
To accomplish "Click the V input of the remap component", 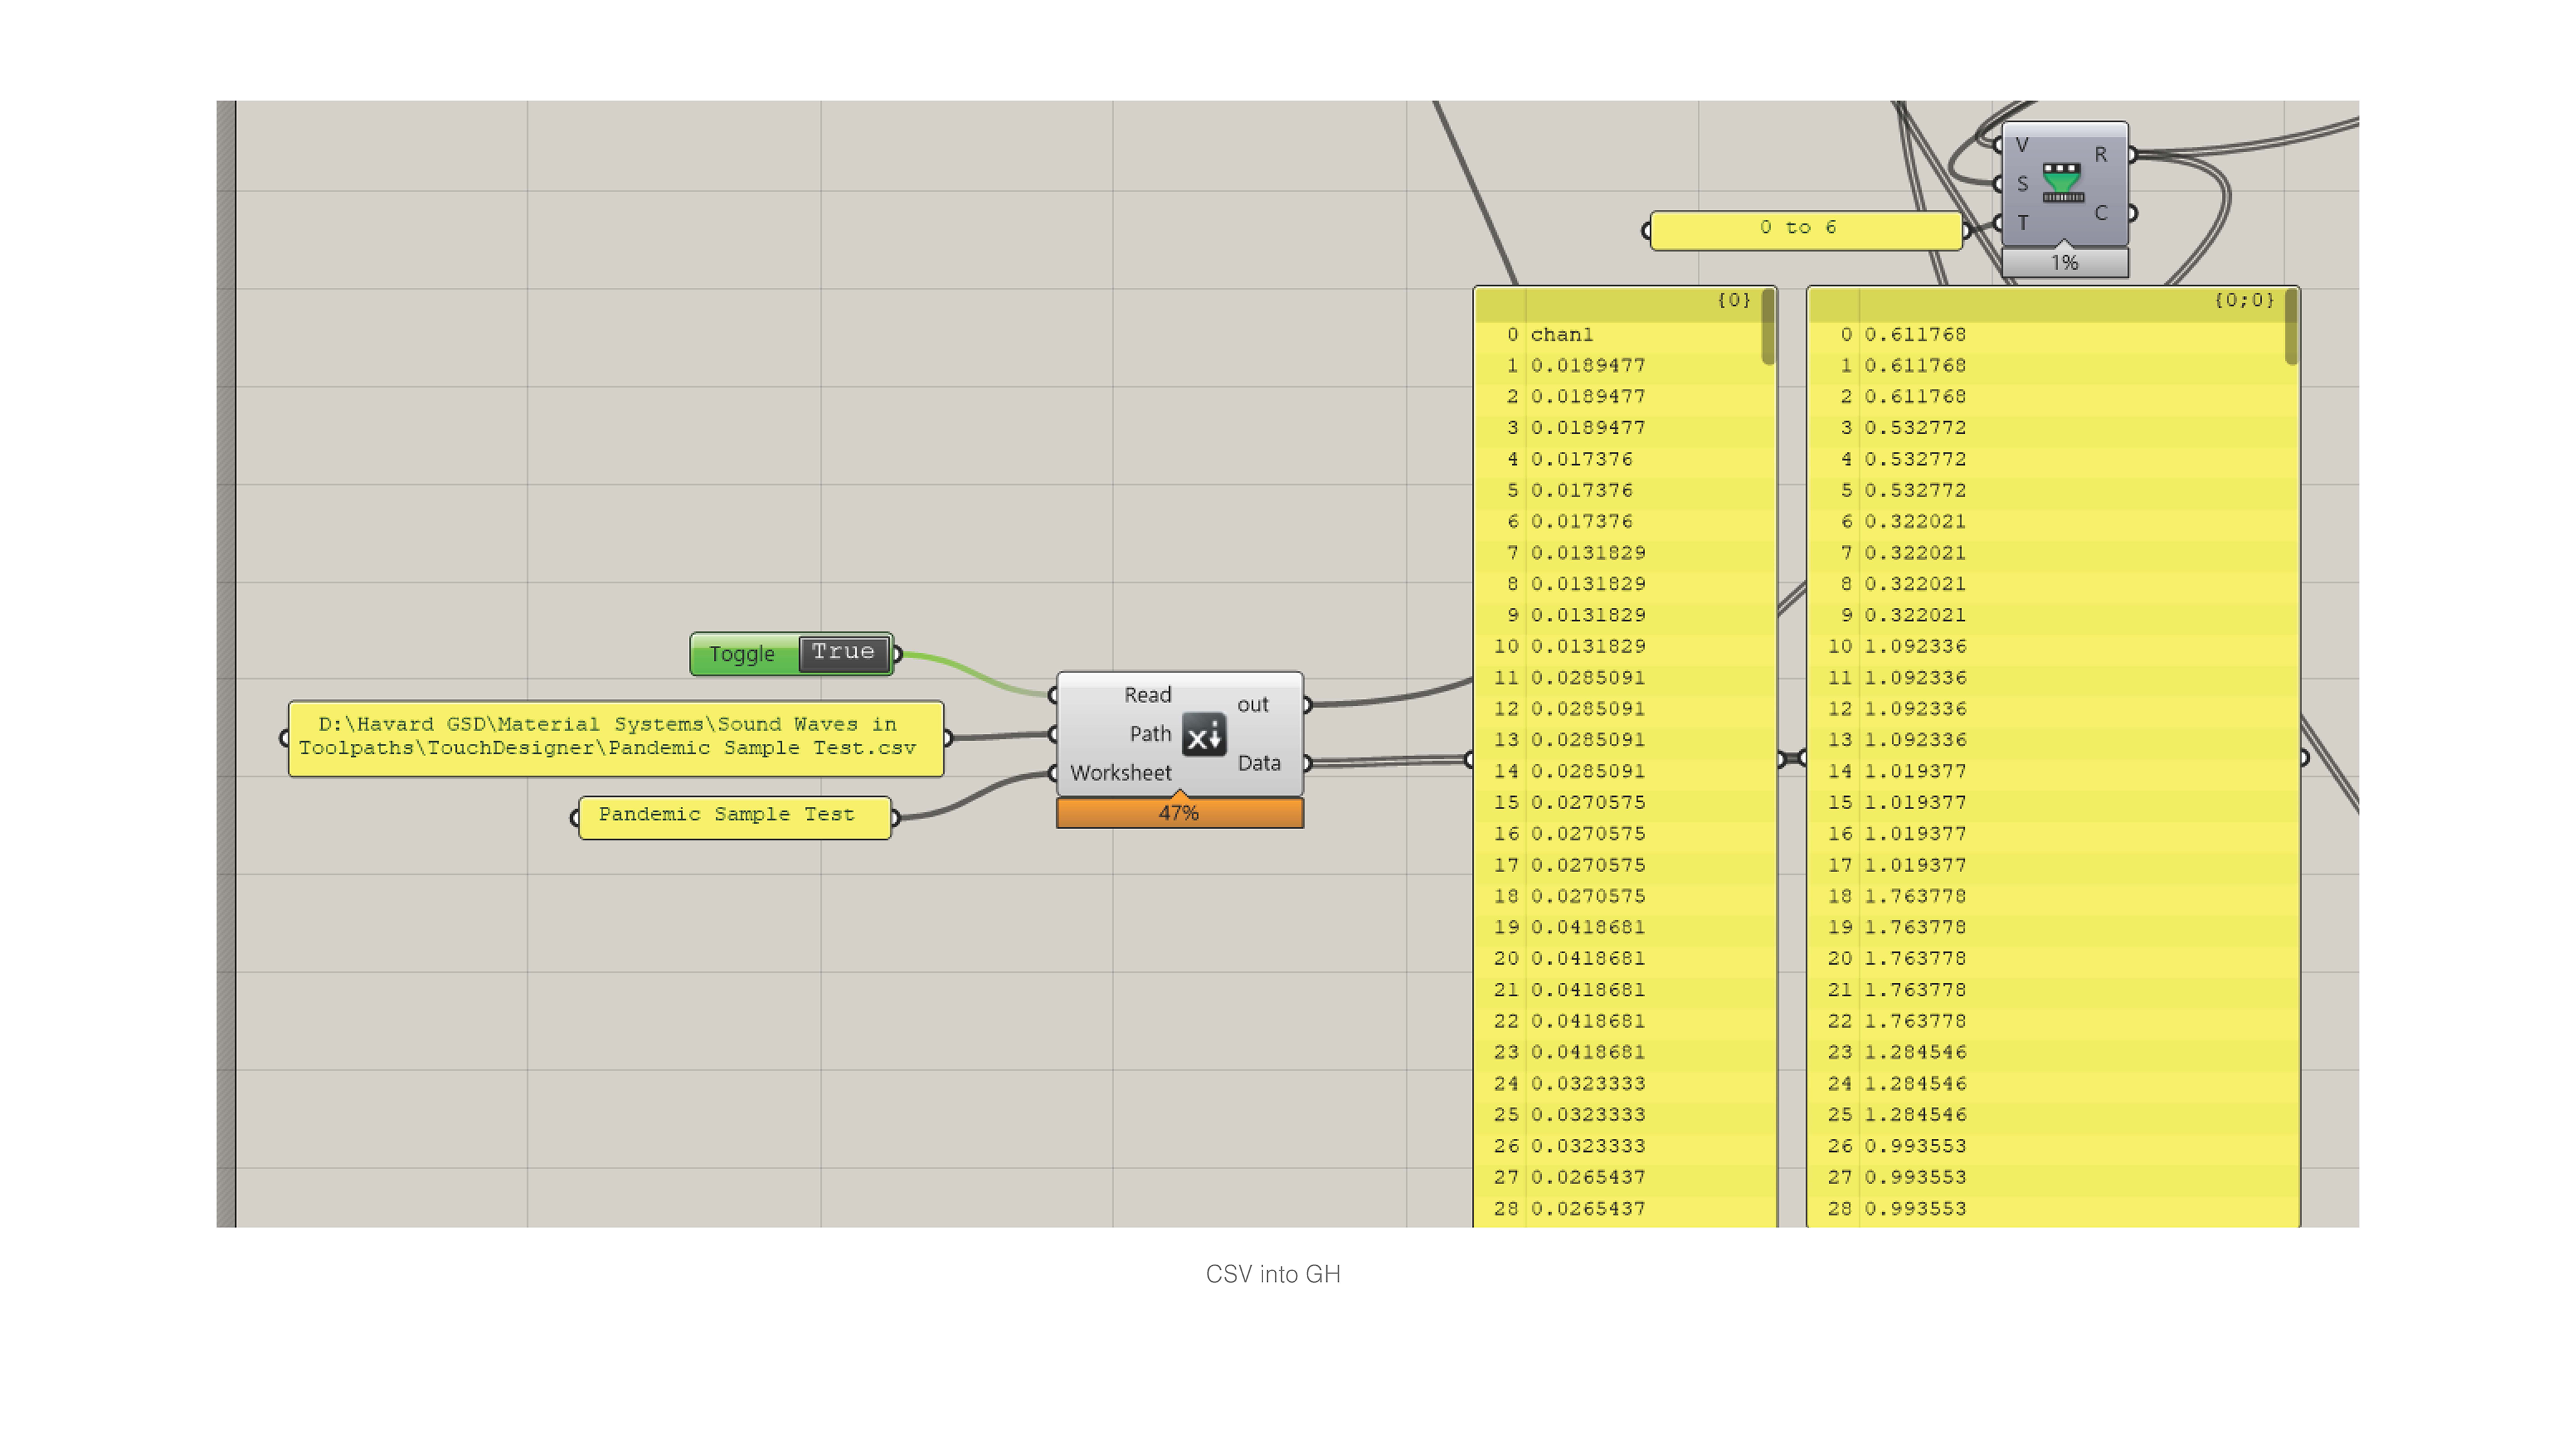I will [x=2022, y=146].
